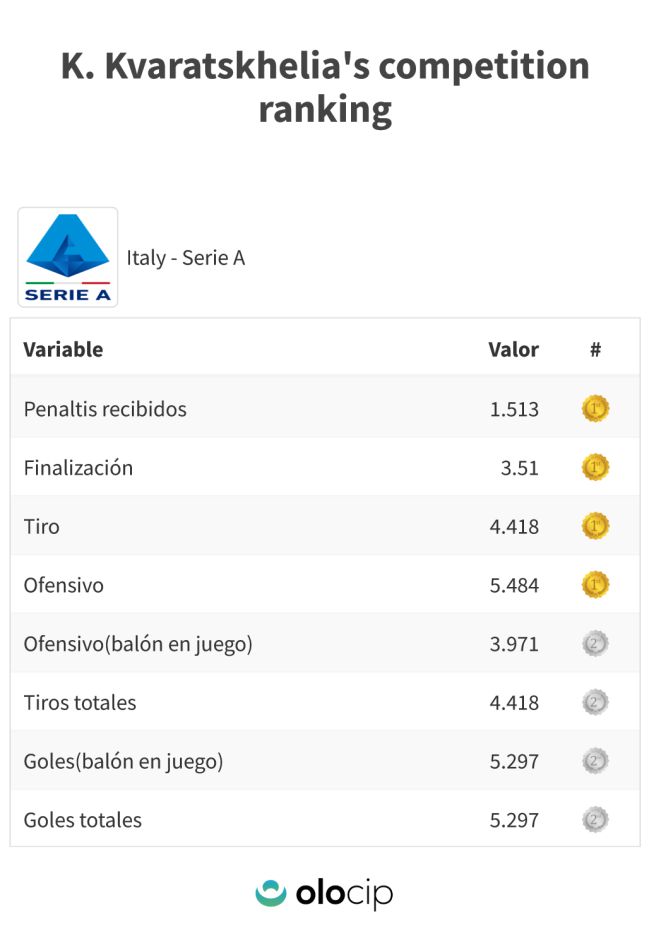Click gold medal icon for Finalización
Image resolution: width=649 pixels, height=931 pixels.
pyautogui.click(x=596, y=467)
